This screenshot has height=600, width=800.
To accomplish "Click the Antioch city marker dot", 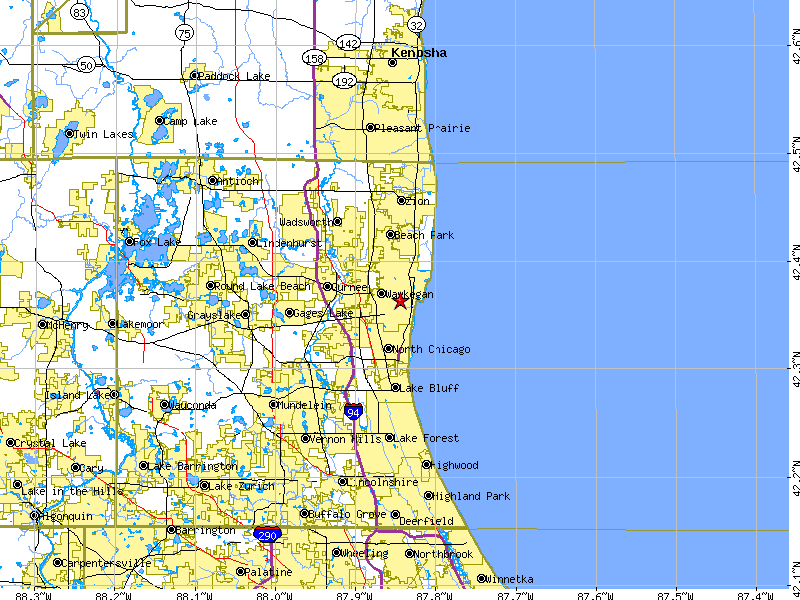I will click(212, 181).
